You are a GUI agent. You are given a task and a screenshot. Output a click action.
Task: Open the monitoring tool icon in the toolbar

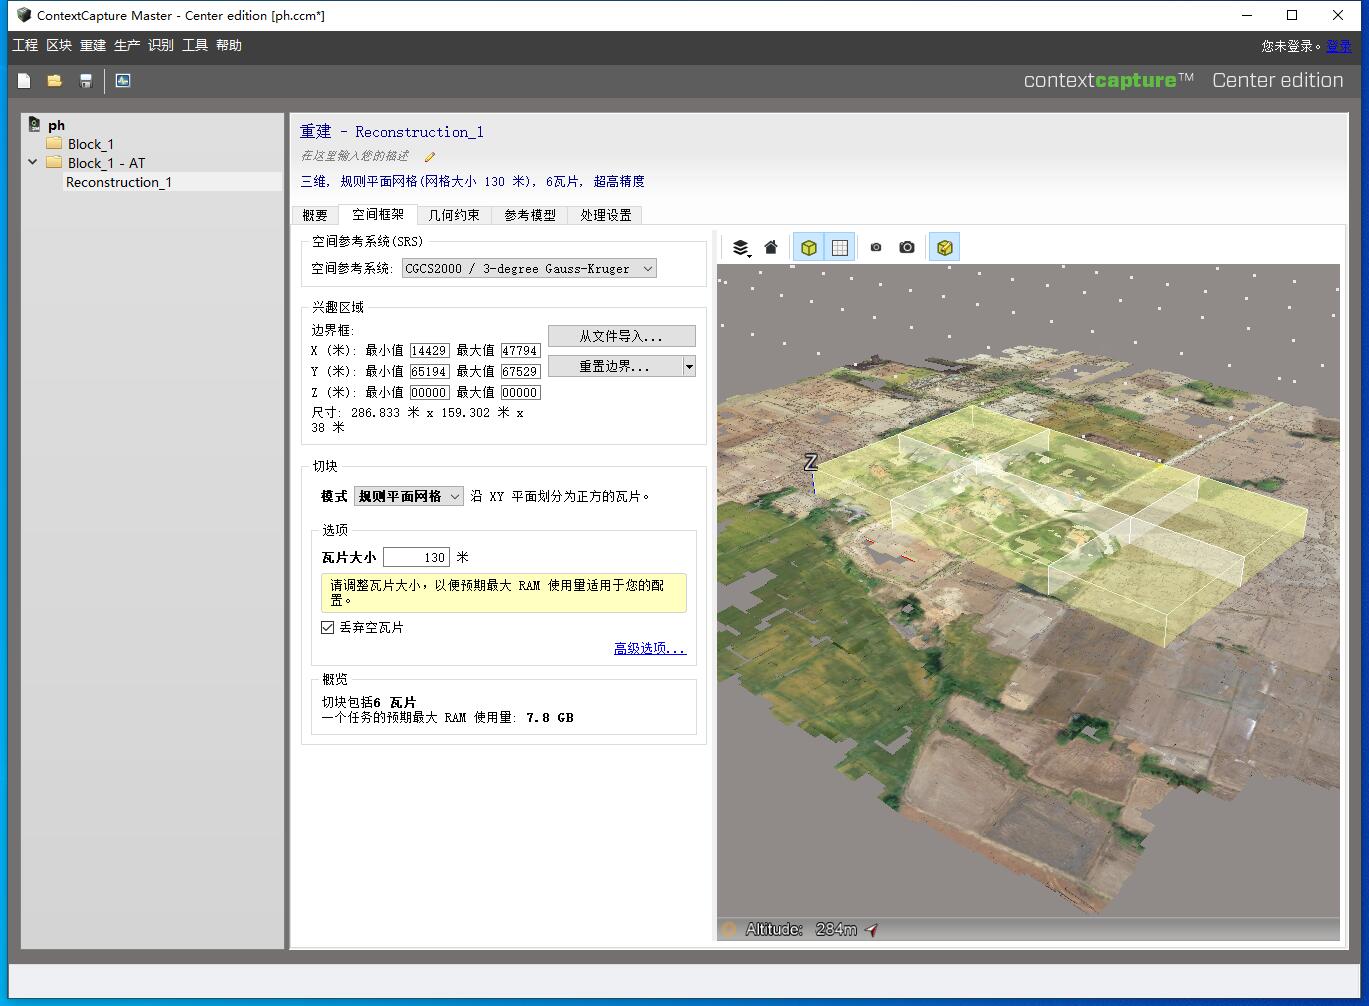pos(122,80)
